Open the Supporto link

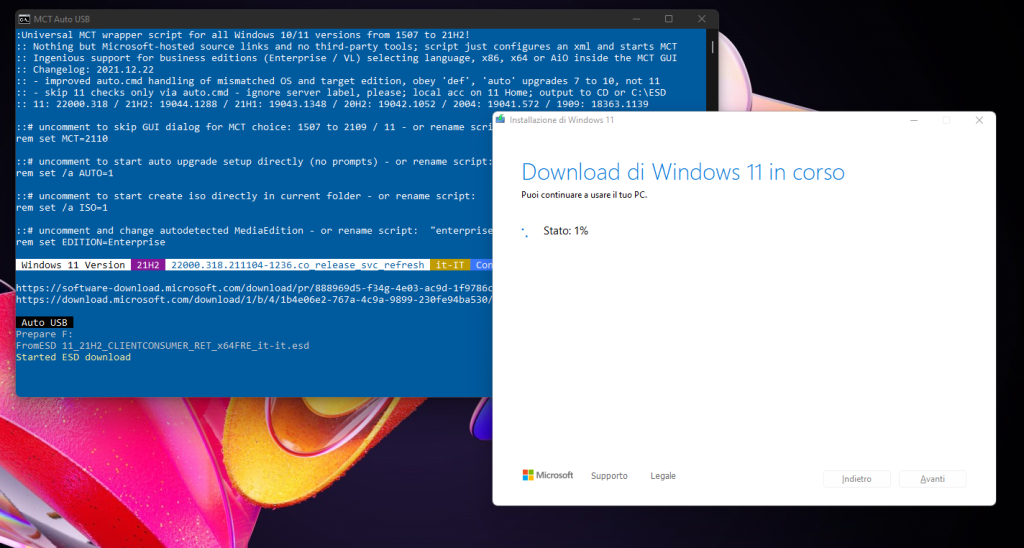[x=609, y=476]
